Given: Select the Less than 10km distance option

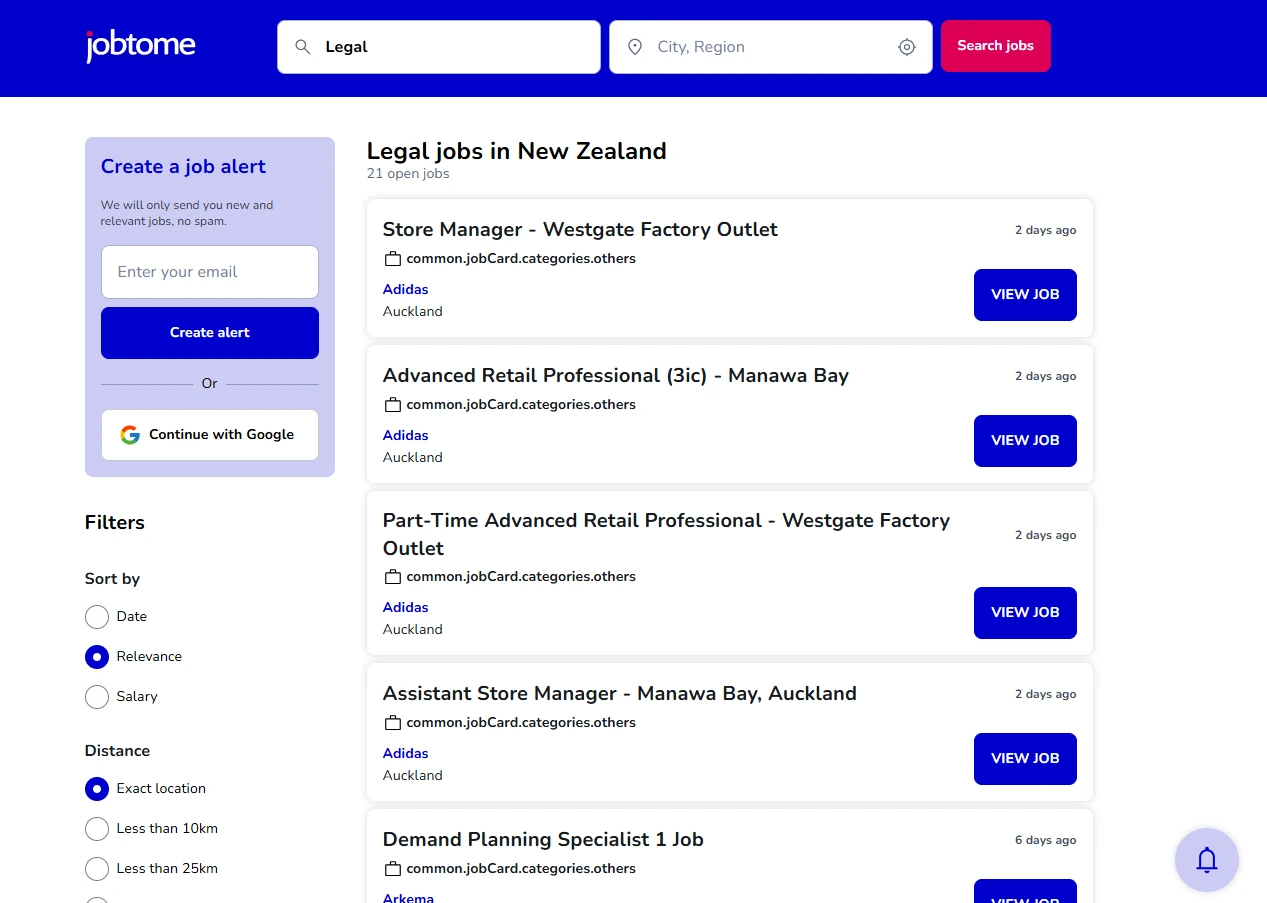Looking at the screenshot, I should 97,829.
